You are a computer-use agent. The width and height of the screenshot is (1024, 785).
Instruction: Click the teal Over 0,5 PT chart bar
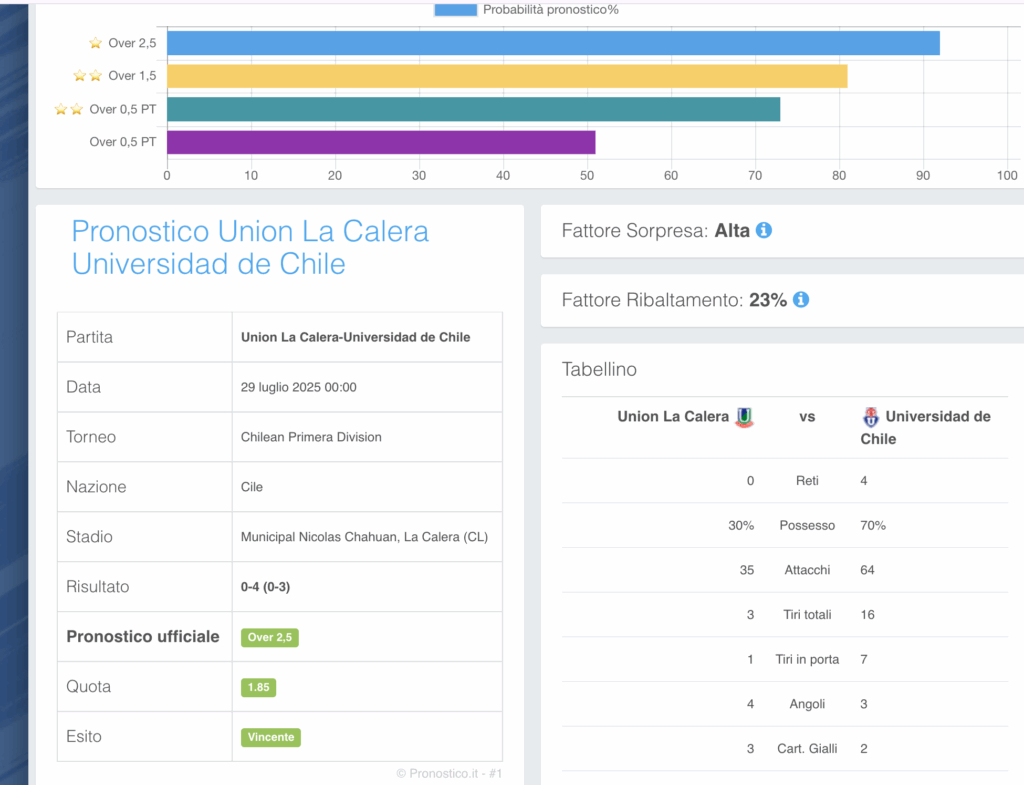pyautogui.click(x=473, y=109)
